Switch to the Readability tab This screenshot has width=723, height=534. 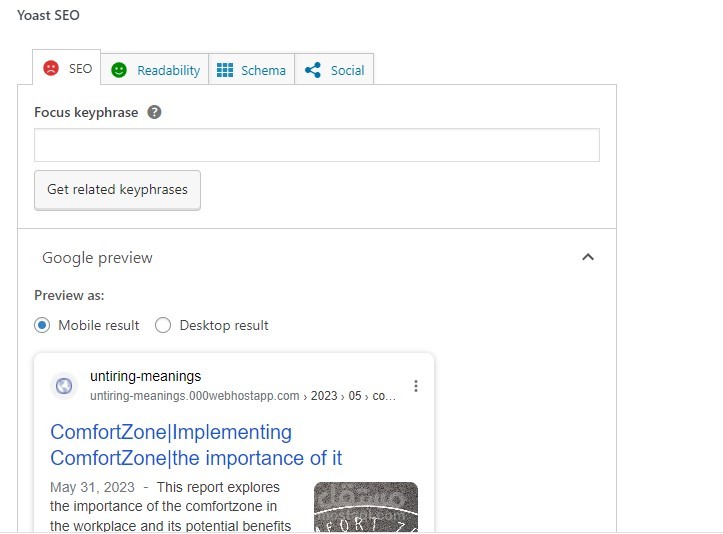[168, 70]
